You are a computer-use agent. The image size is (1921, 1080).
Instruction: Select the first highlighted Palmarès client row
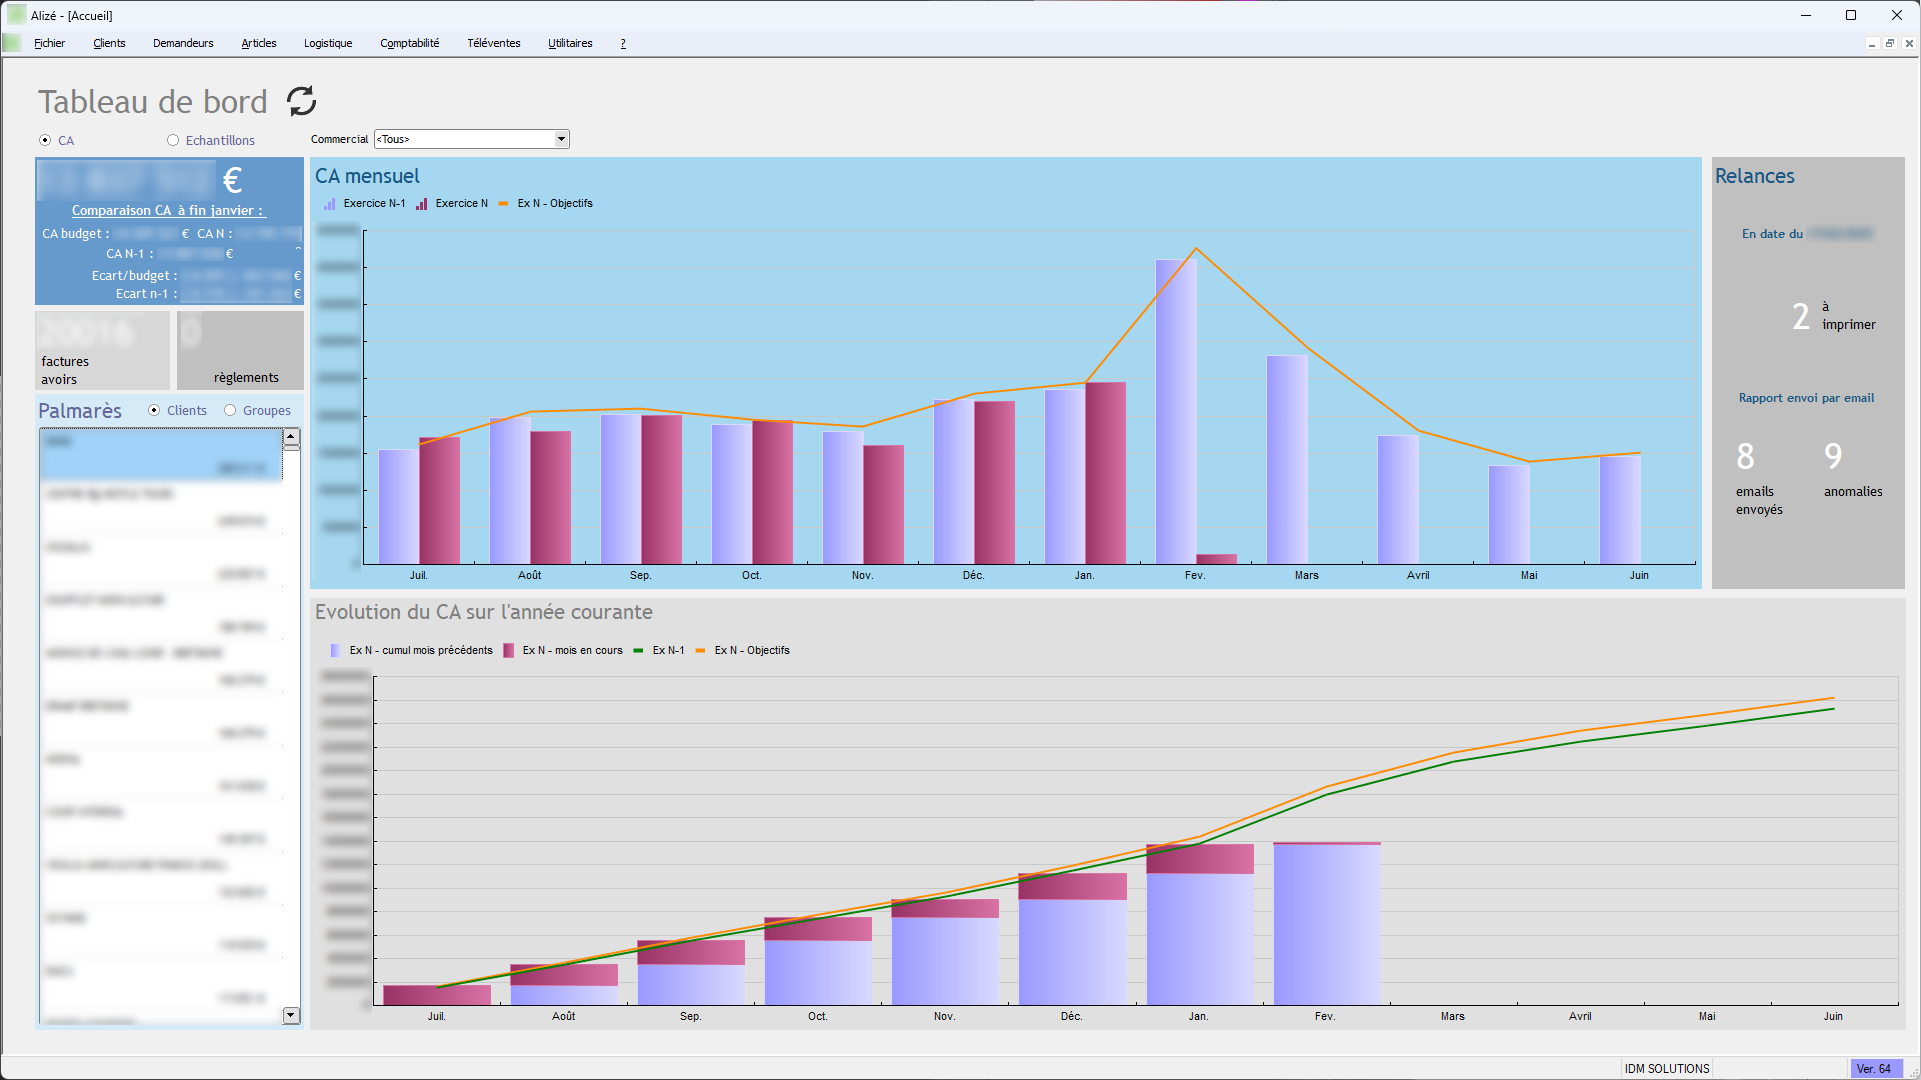point(160,455)
